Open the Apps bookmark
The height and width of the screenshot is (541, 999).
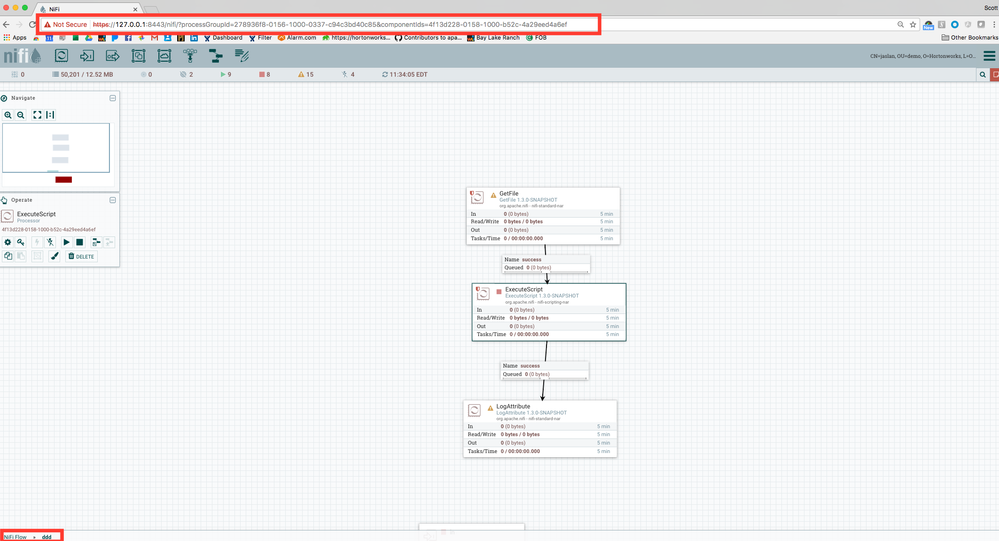(15, 38)
